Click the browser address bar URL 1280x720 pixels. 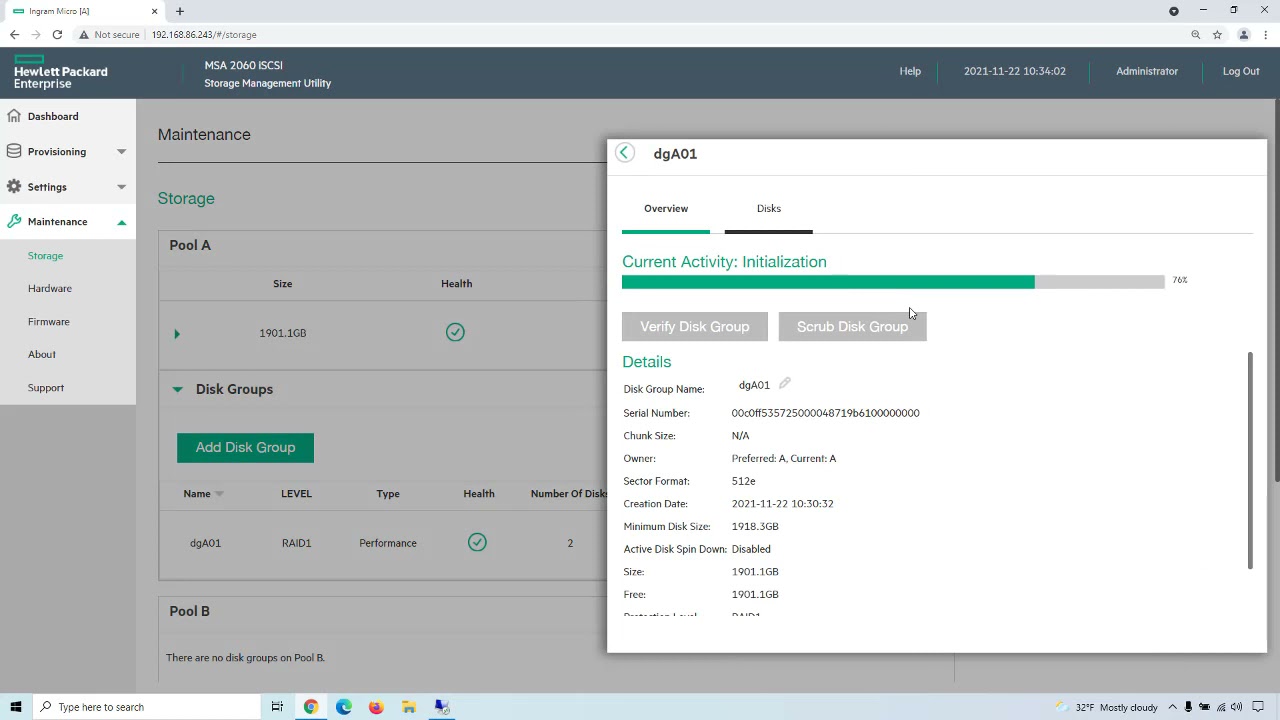point(204,34)
